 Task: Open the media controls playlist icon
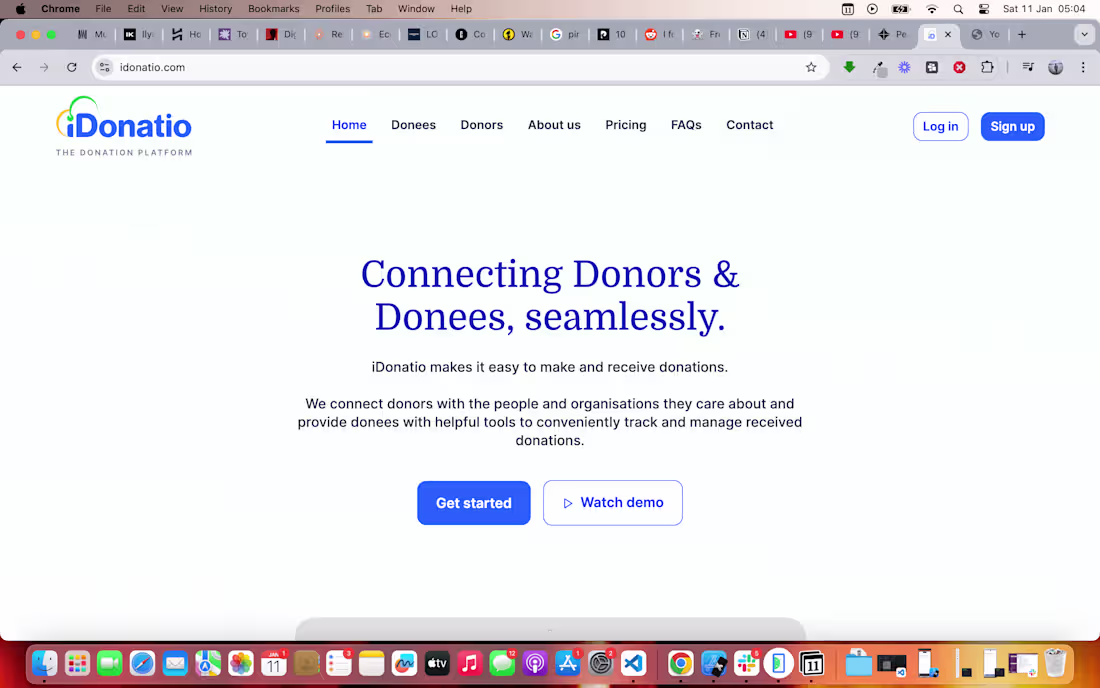[x=1028, y=67]
